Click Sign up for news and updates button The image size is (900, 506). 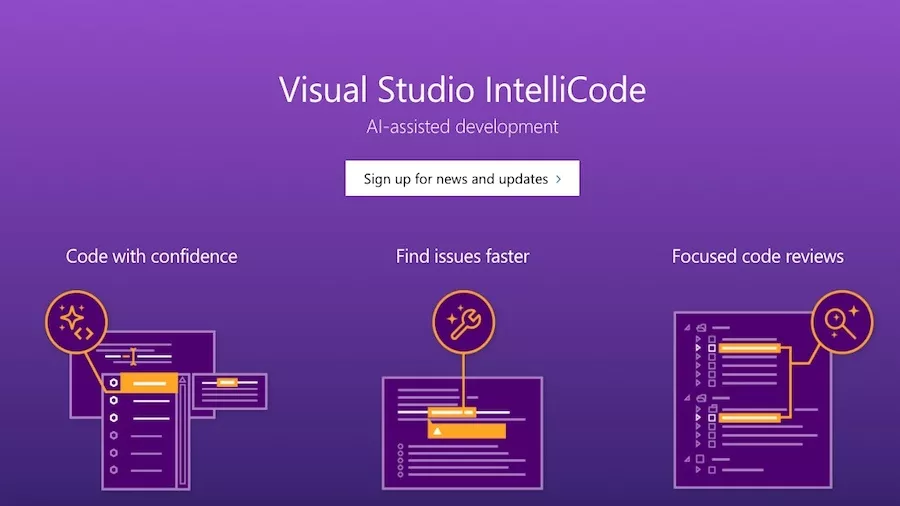(x=462, y=178)
